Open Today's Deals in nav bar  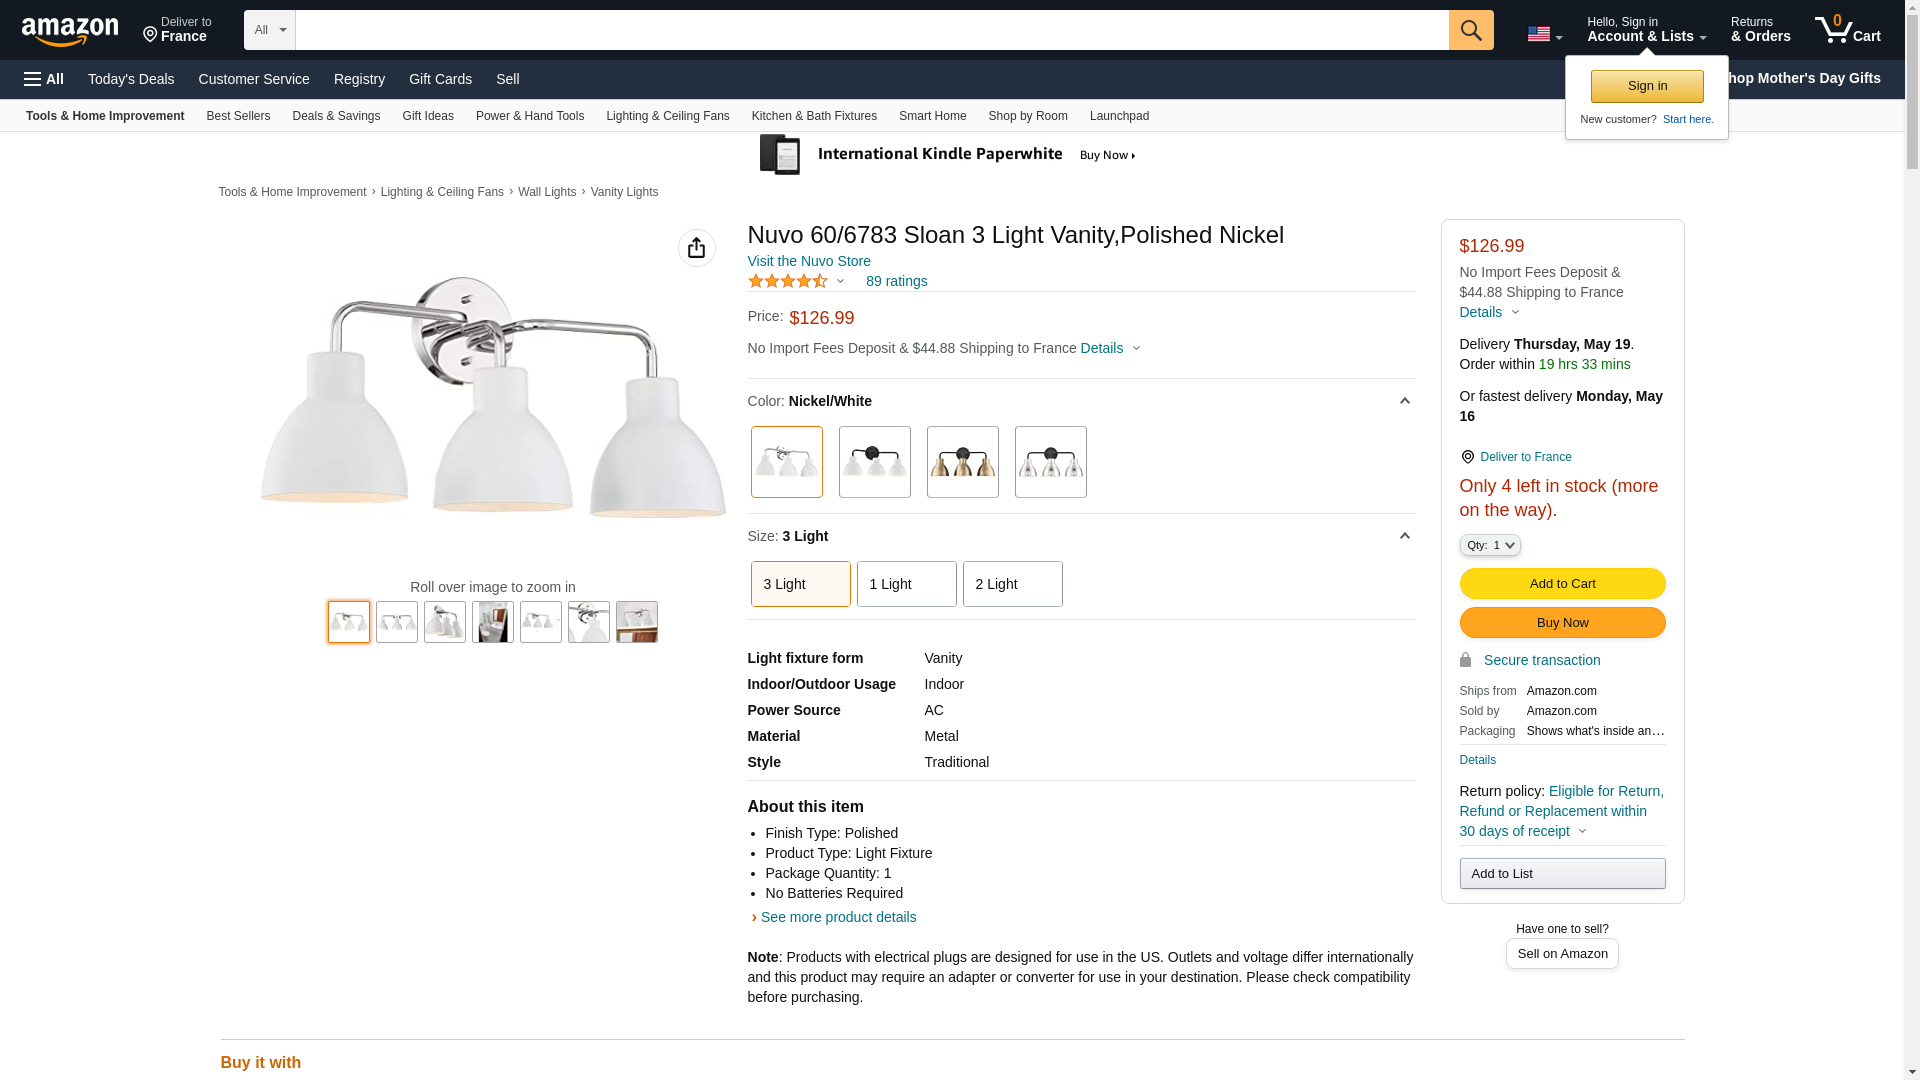pos(131,79)
